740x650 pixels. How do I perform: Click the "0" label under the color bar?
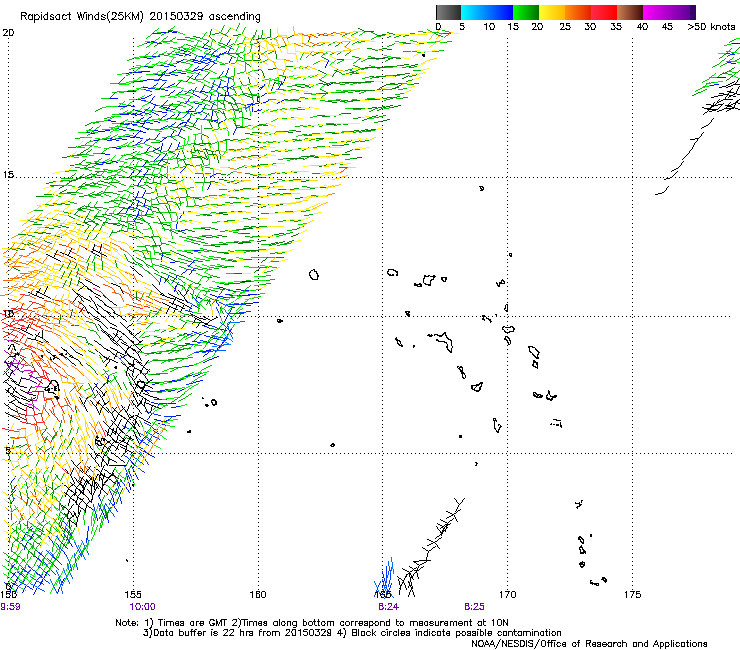[x=438, y=26]
